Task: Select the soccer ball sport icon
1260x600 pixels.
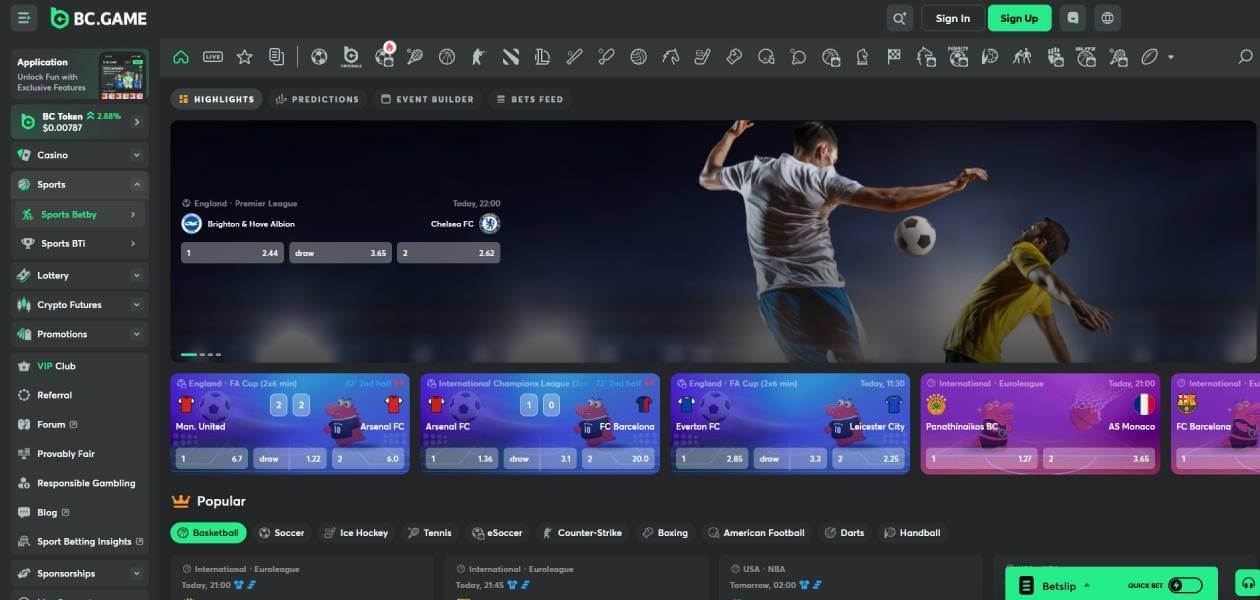Action: click(x=319, y=57)
